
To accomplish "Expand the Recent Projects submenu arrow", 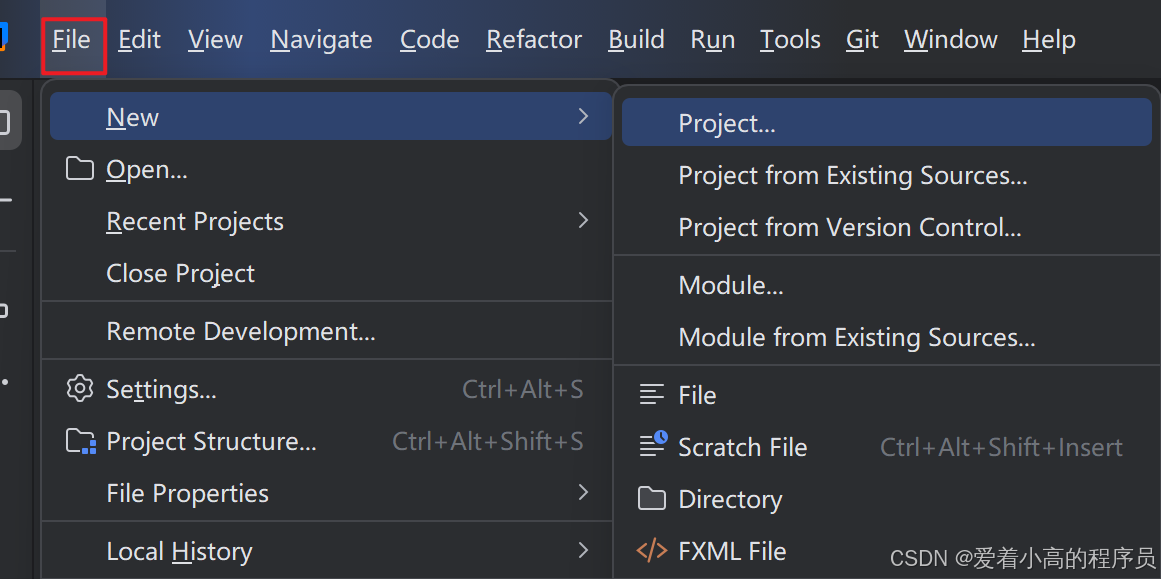I will (x=583, y=221).
